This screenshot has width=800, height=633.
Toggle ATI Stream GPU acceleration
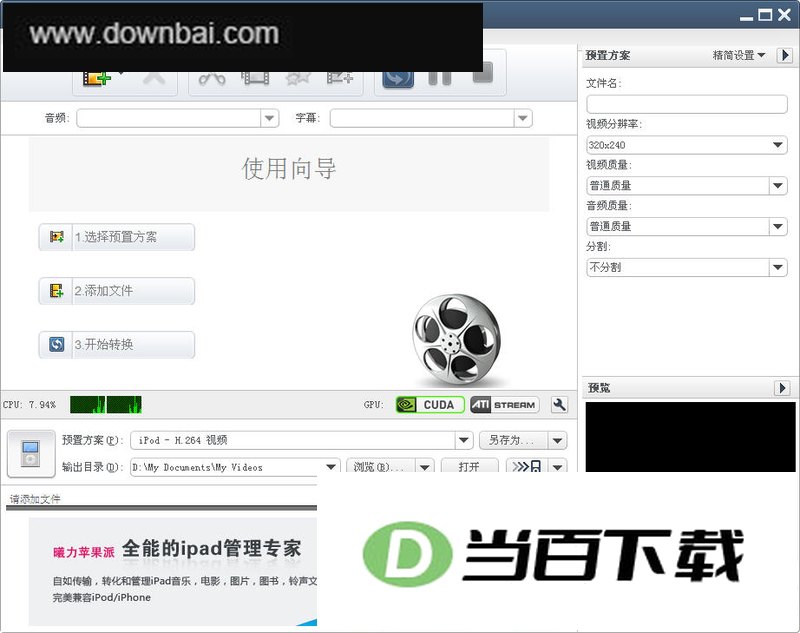pos(505,404)
